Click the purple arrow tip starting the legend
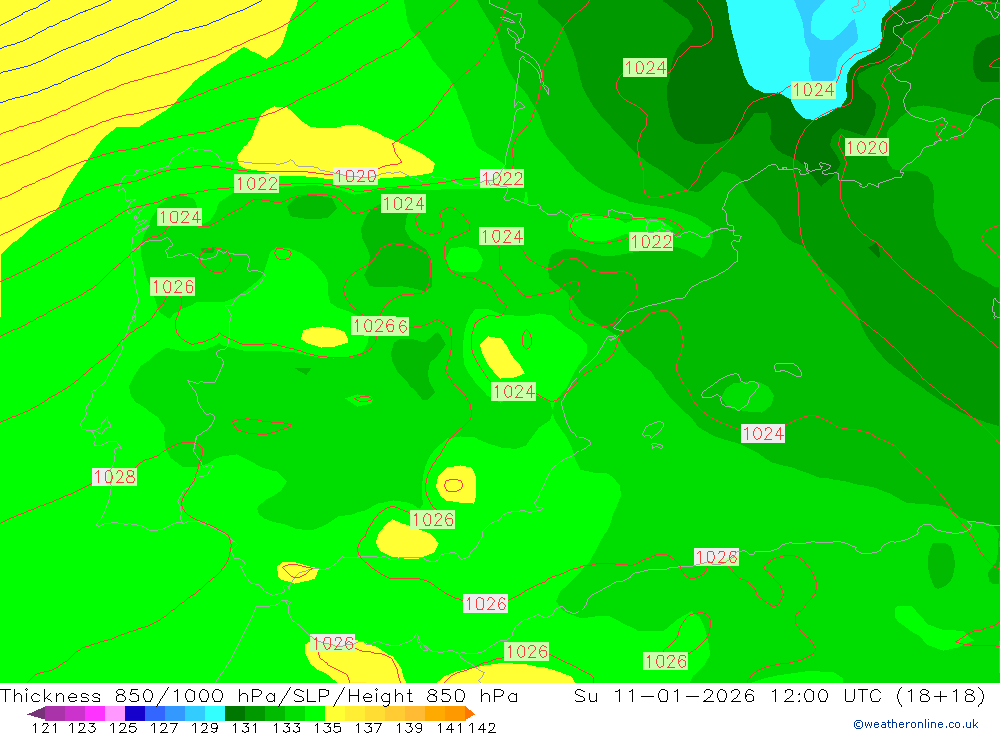 point(36,713)
